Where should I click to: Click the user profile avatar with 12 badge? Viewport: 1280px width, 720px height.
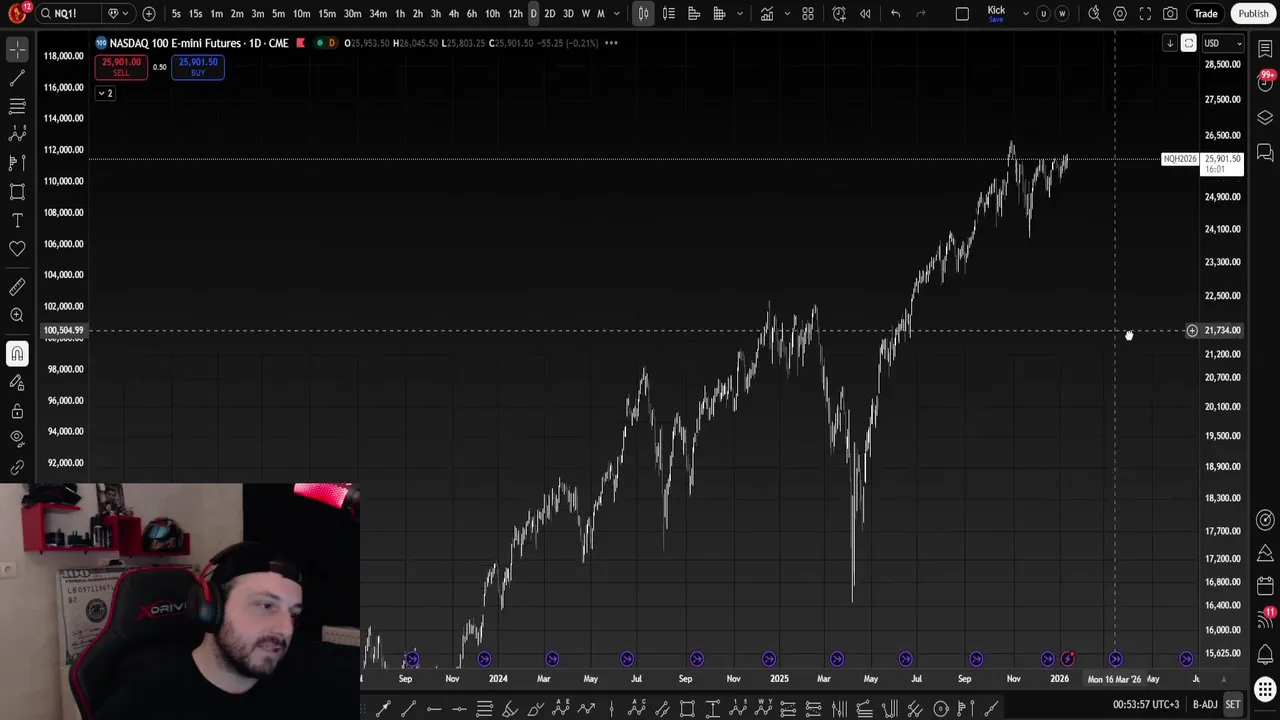coord(17,13)
